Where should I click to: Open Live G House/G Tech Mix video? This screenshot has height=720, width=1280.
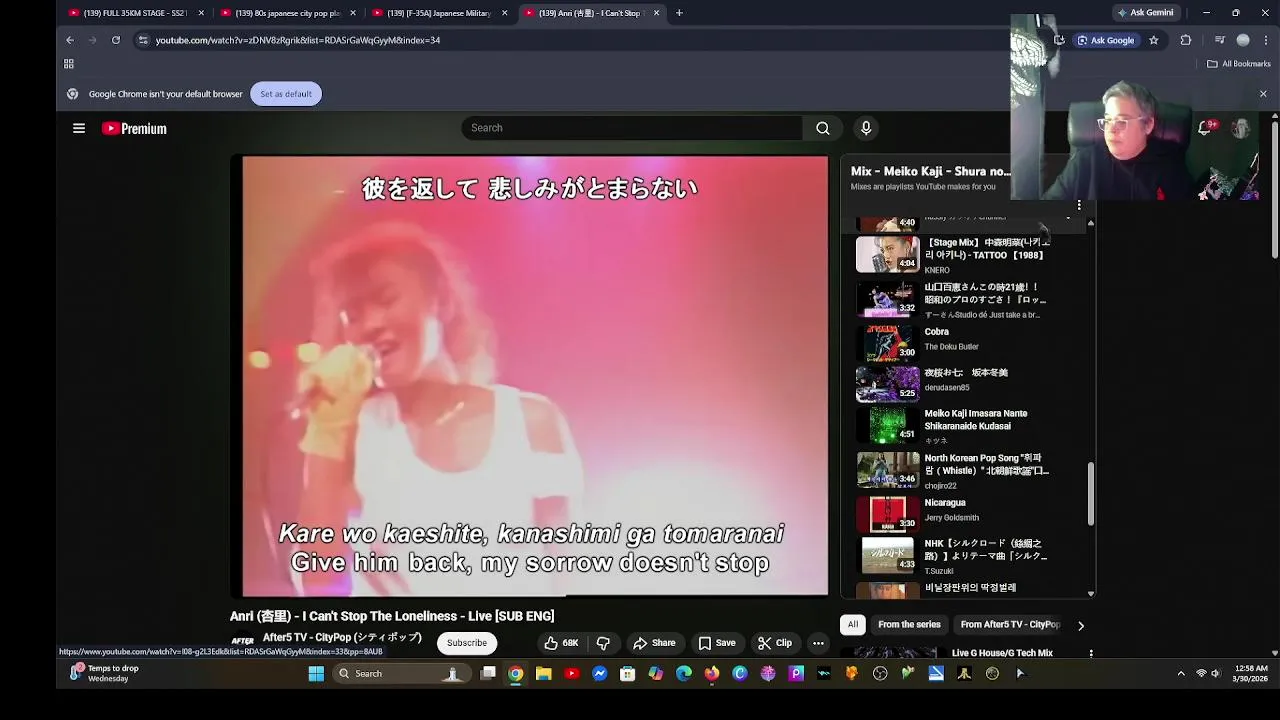[x=1002, y=653]
